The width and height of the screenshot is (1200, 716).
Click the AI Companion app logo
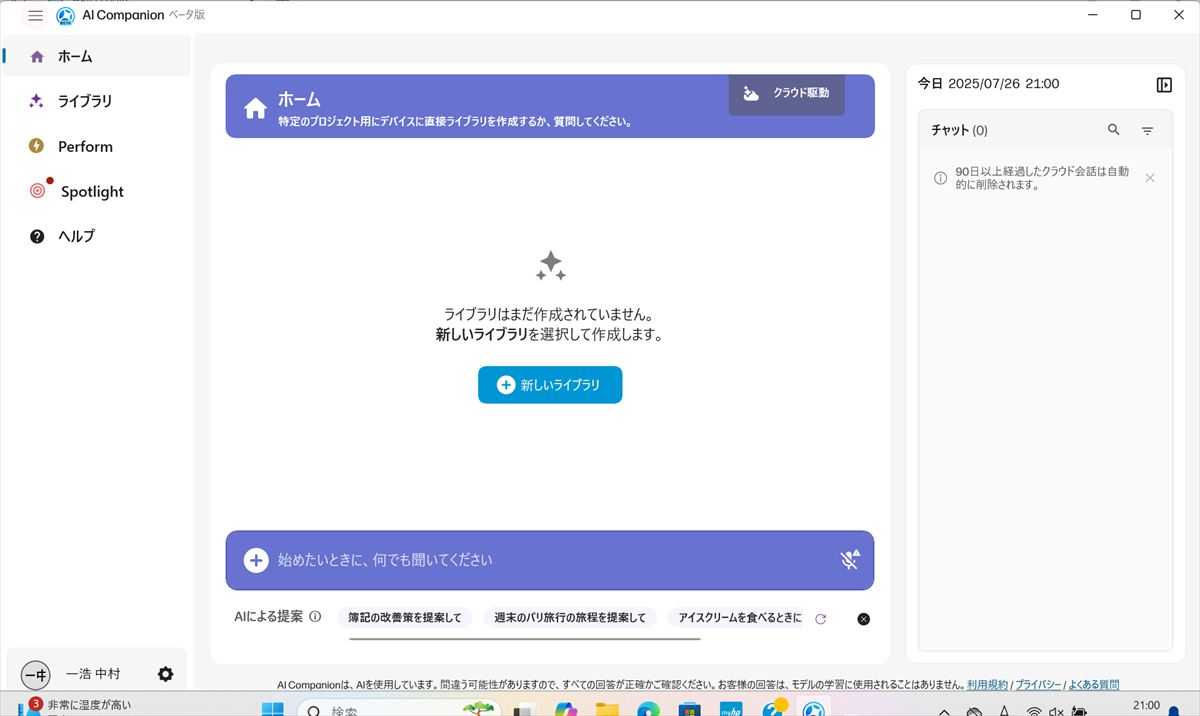[x=66, y=16]
